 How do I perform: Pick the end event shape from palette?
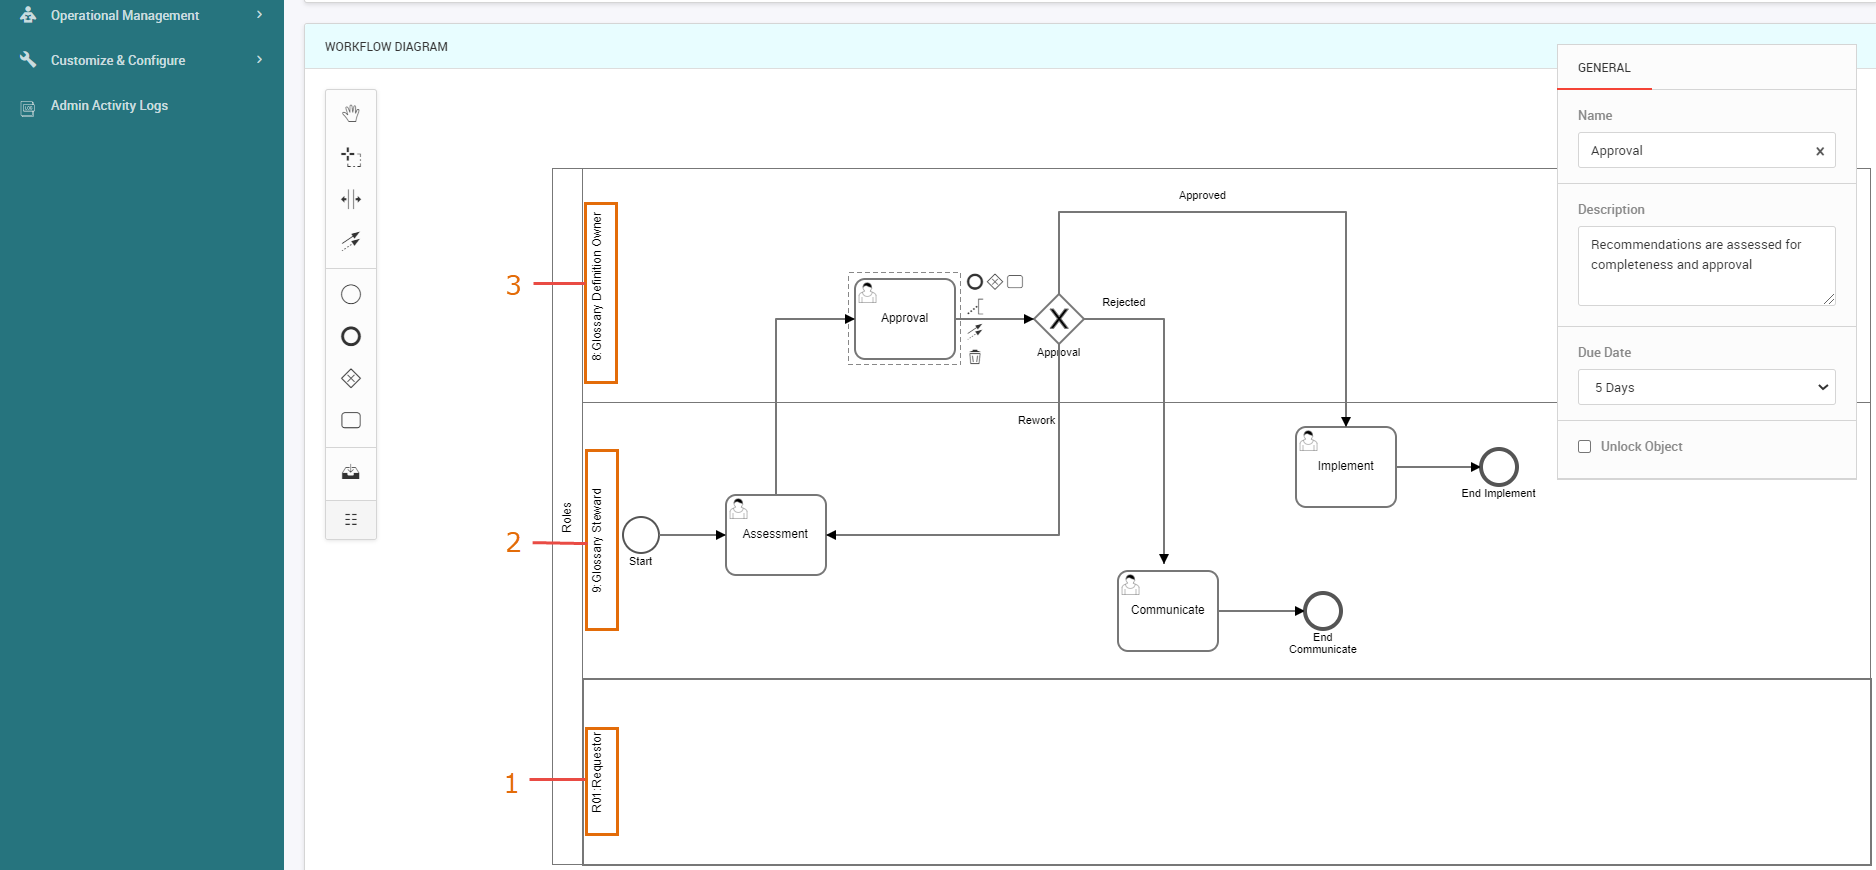click(351, 336)
